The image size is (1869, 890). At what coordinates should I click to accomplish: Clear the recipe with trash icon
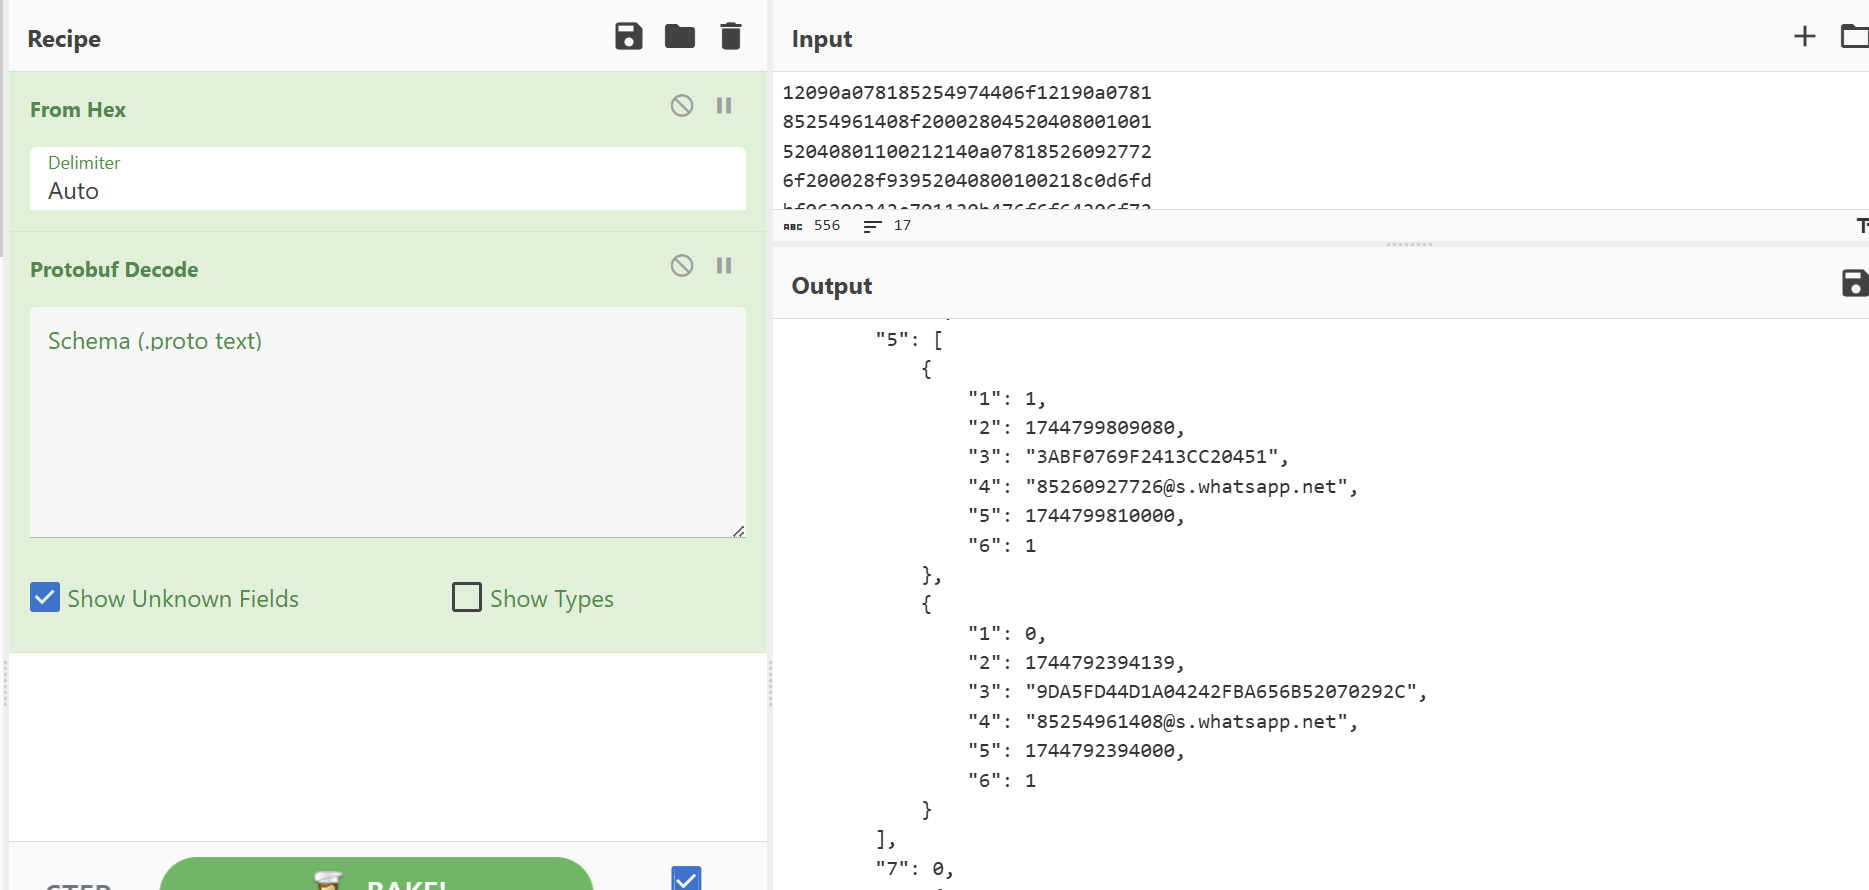pyautogui.click(x=731, y=37)
